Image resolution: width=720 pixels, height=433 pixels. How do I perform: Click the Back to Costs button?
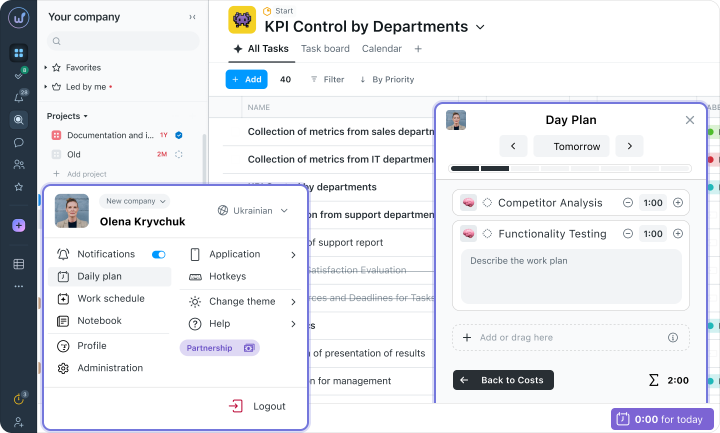coord(503,380)
